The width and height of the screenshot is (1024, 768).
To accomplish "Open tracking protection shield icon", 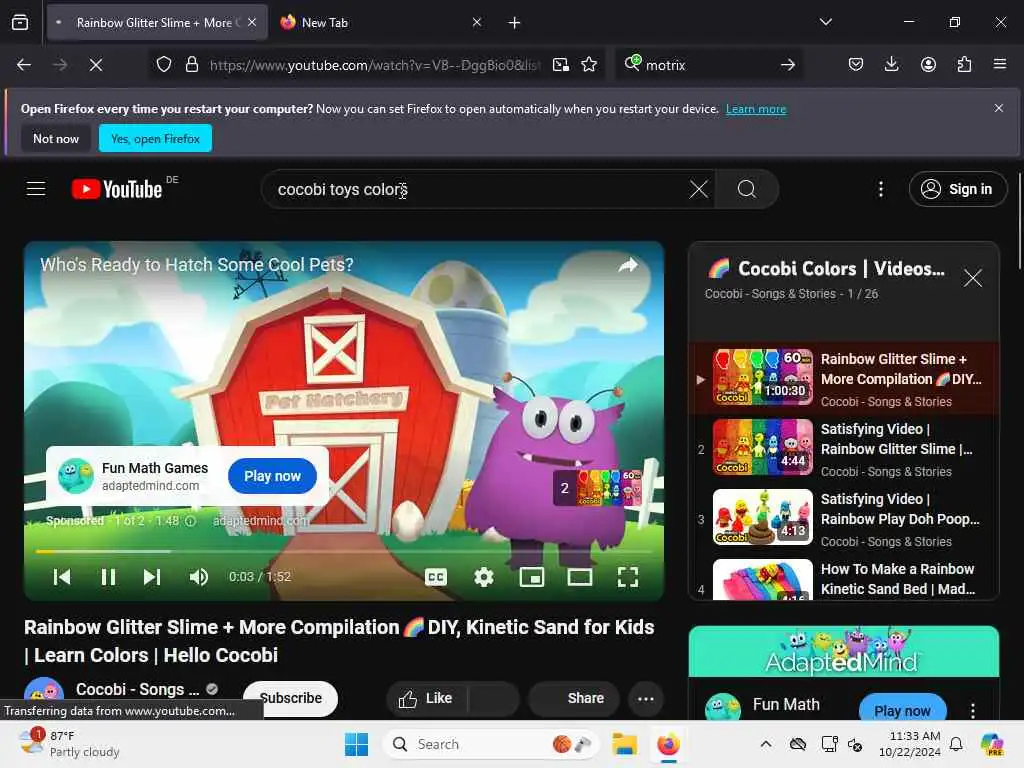I will [x=164, y=65].
